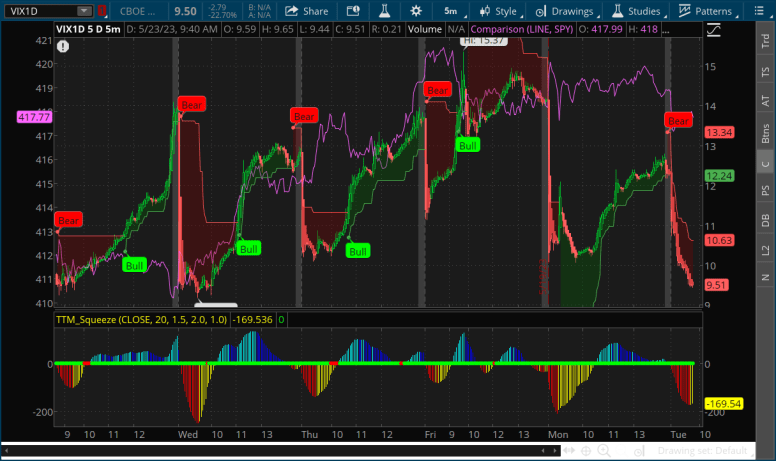Click the 10.63 red price bubble

click(x=719, y=240)
